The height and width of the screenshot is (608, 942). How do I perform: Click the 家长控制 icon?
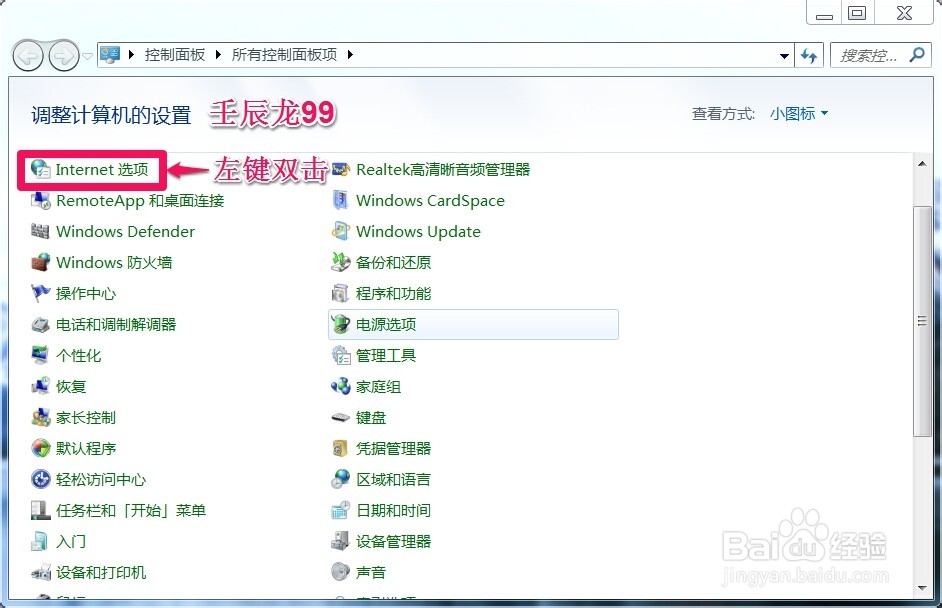(x=40, y=418)
